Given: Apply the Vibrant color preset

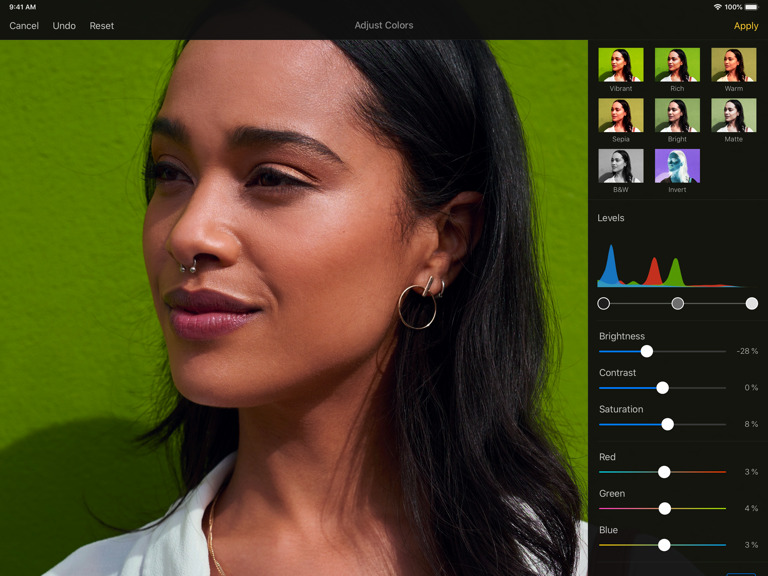Looking at the screenshot, I should tap(620, 65).
